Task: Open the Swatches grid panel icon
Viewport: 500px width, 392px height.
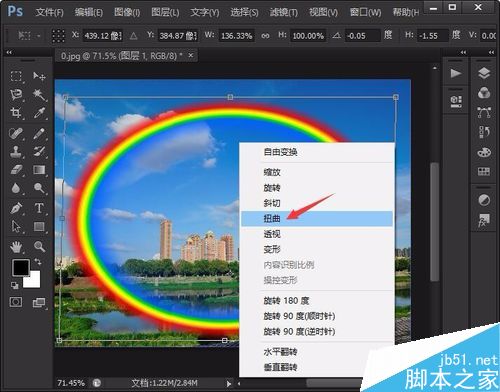Action: pos(484,172)
